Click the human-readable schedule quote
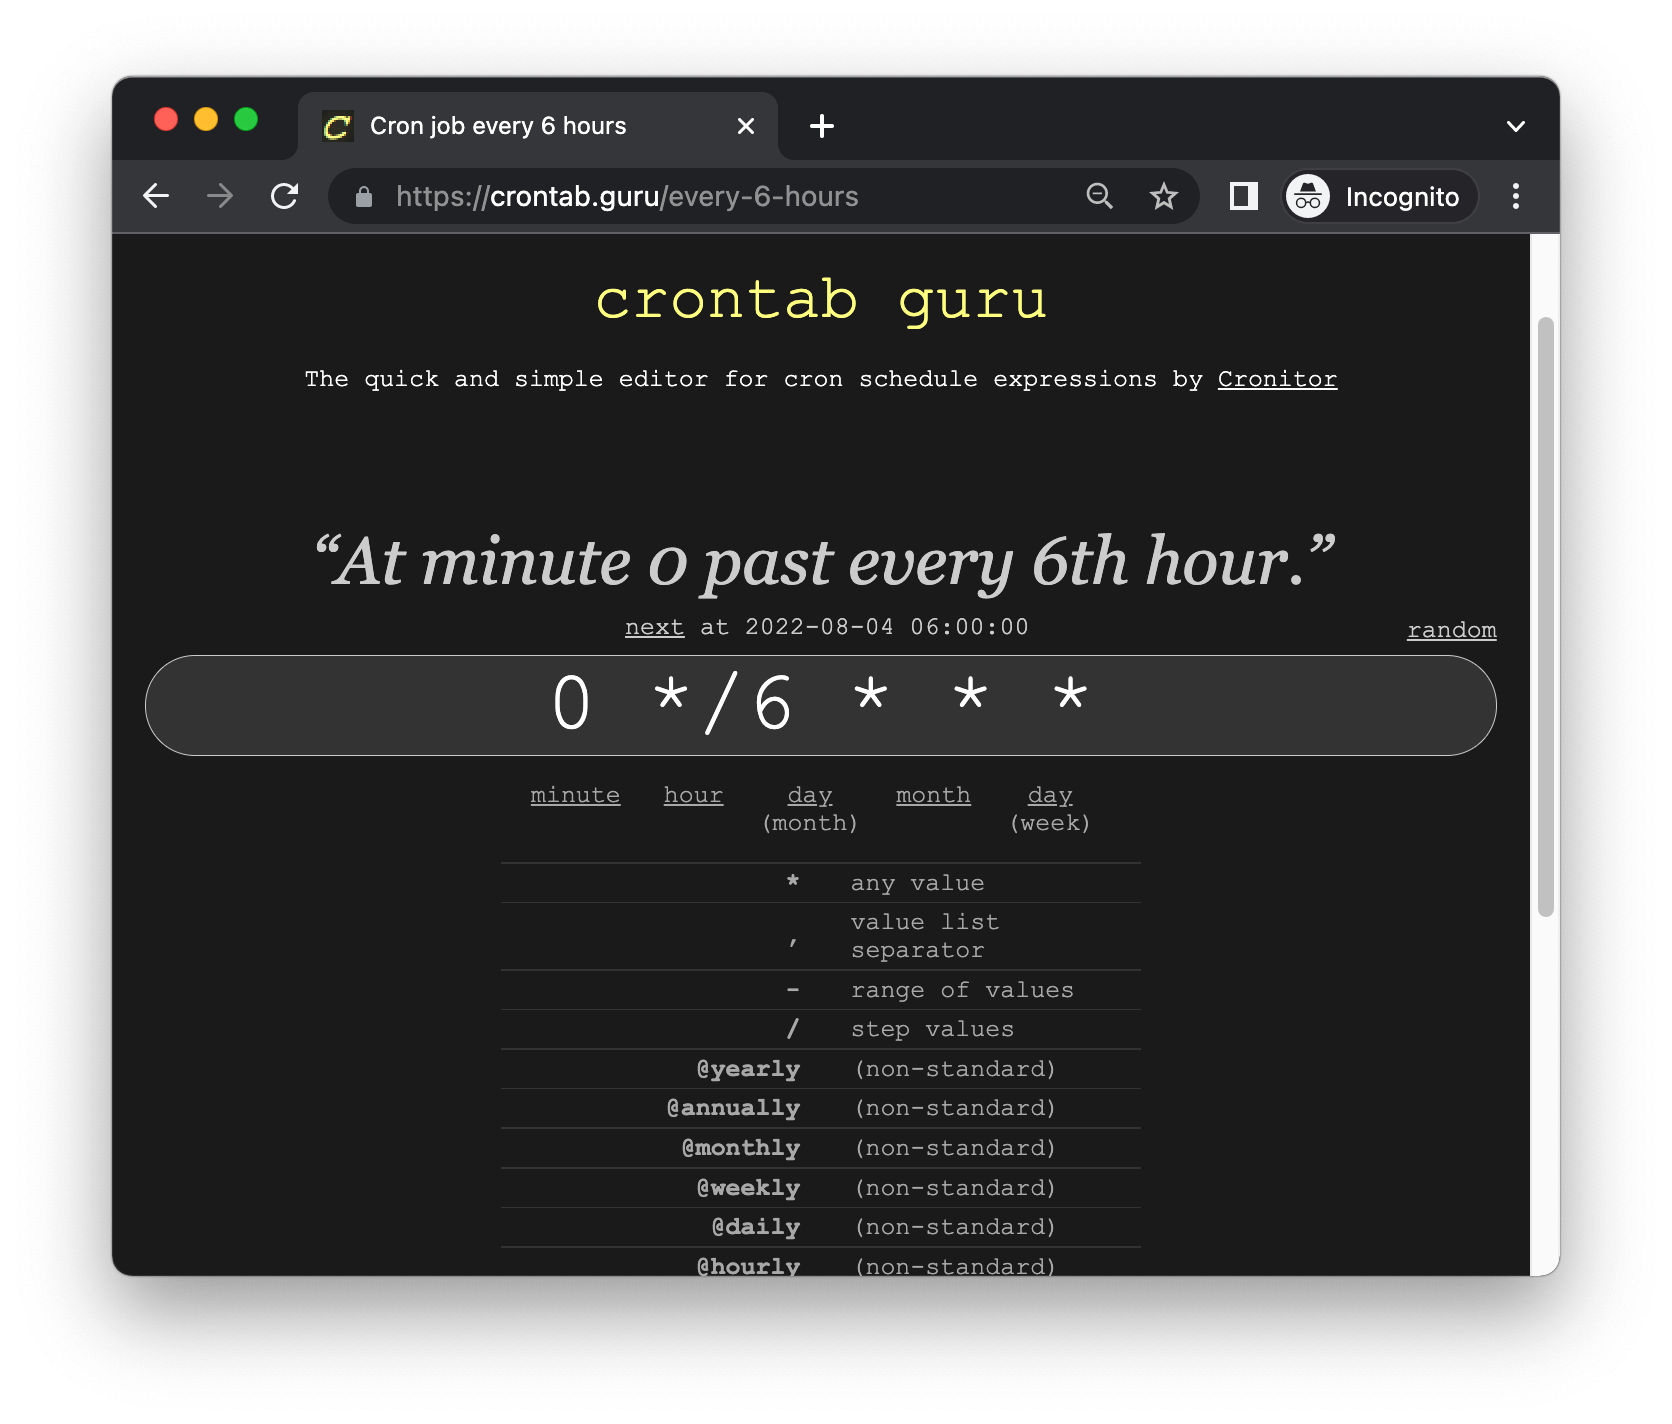 click(x=825, y=562)
